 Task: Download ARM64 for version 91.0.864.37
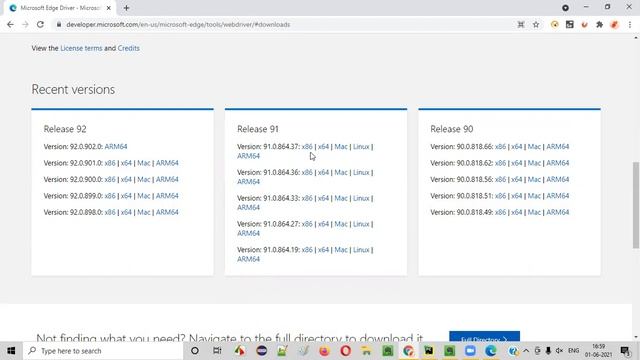(x=249, y=156)
